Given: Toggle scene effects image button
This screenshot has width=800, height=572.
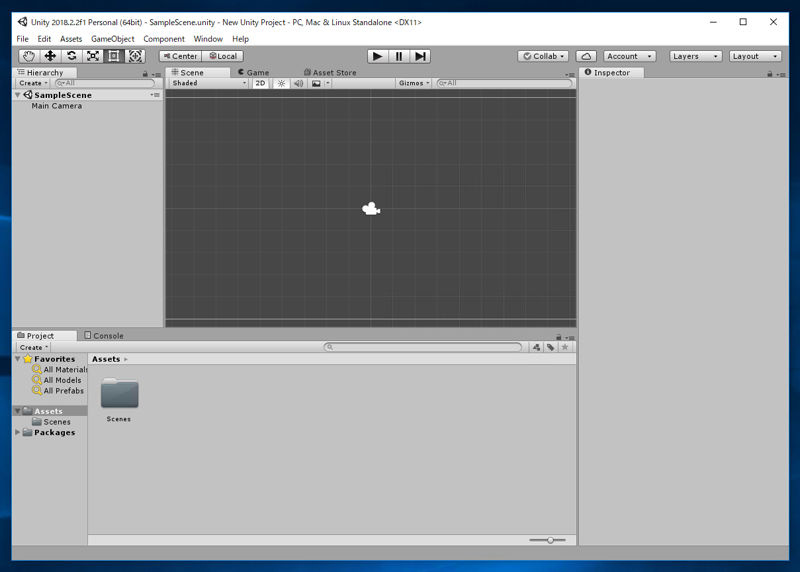Looking at the screenshot, I should pyautogui.click(x=316, y=83).
